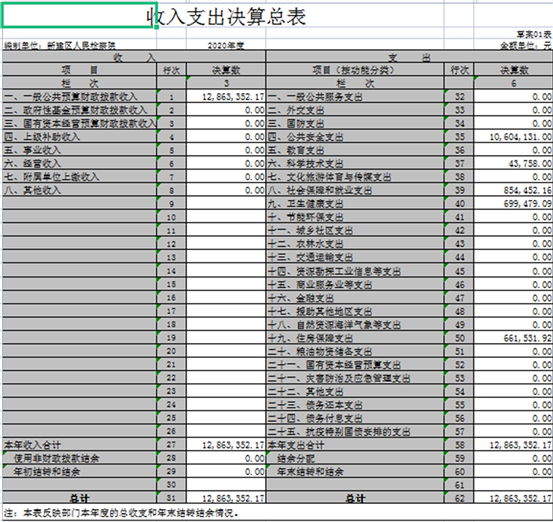Select the 项目（按功能分类） header cell
The width and height of the screenshot is (553, 522).
[355, 70]
